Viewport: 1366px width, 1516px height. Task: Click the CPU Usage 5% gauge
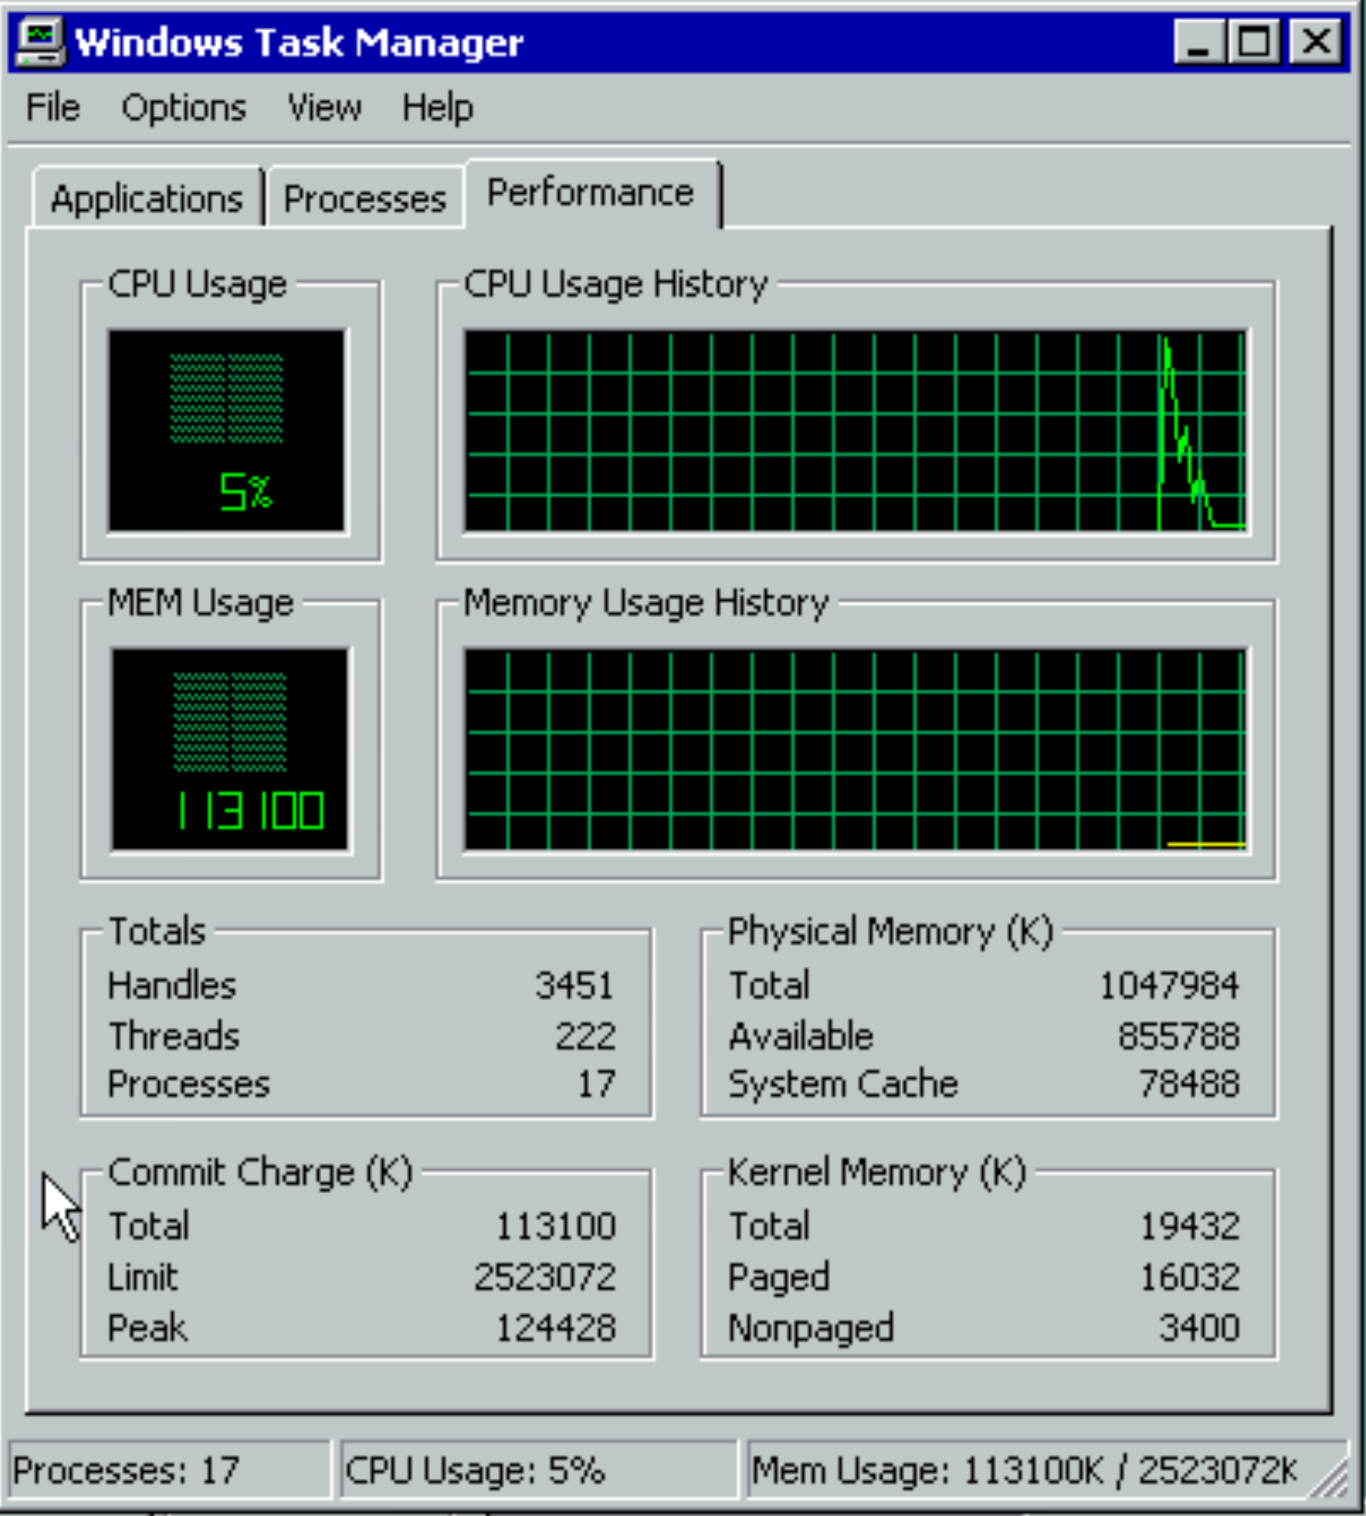(x=227, y=430)
